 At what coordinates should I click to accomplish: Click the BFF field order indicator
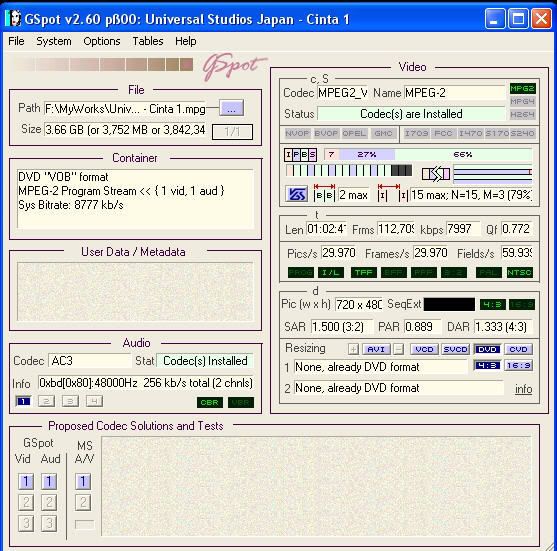[x=394, y=272]
